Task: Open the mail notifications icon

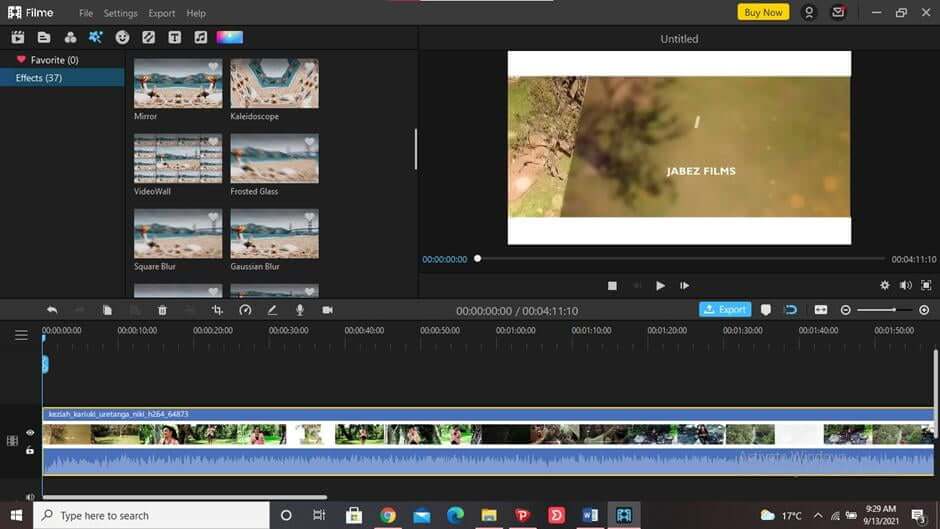Action: 838,13
